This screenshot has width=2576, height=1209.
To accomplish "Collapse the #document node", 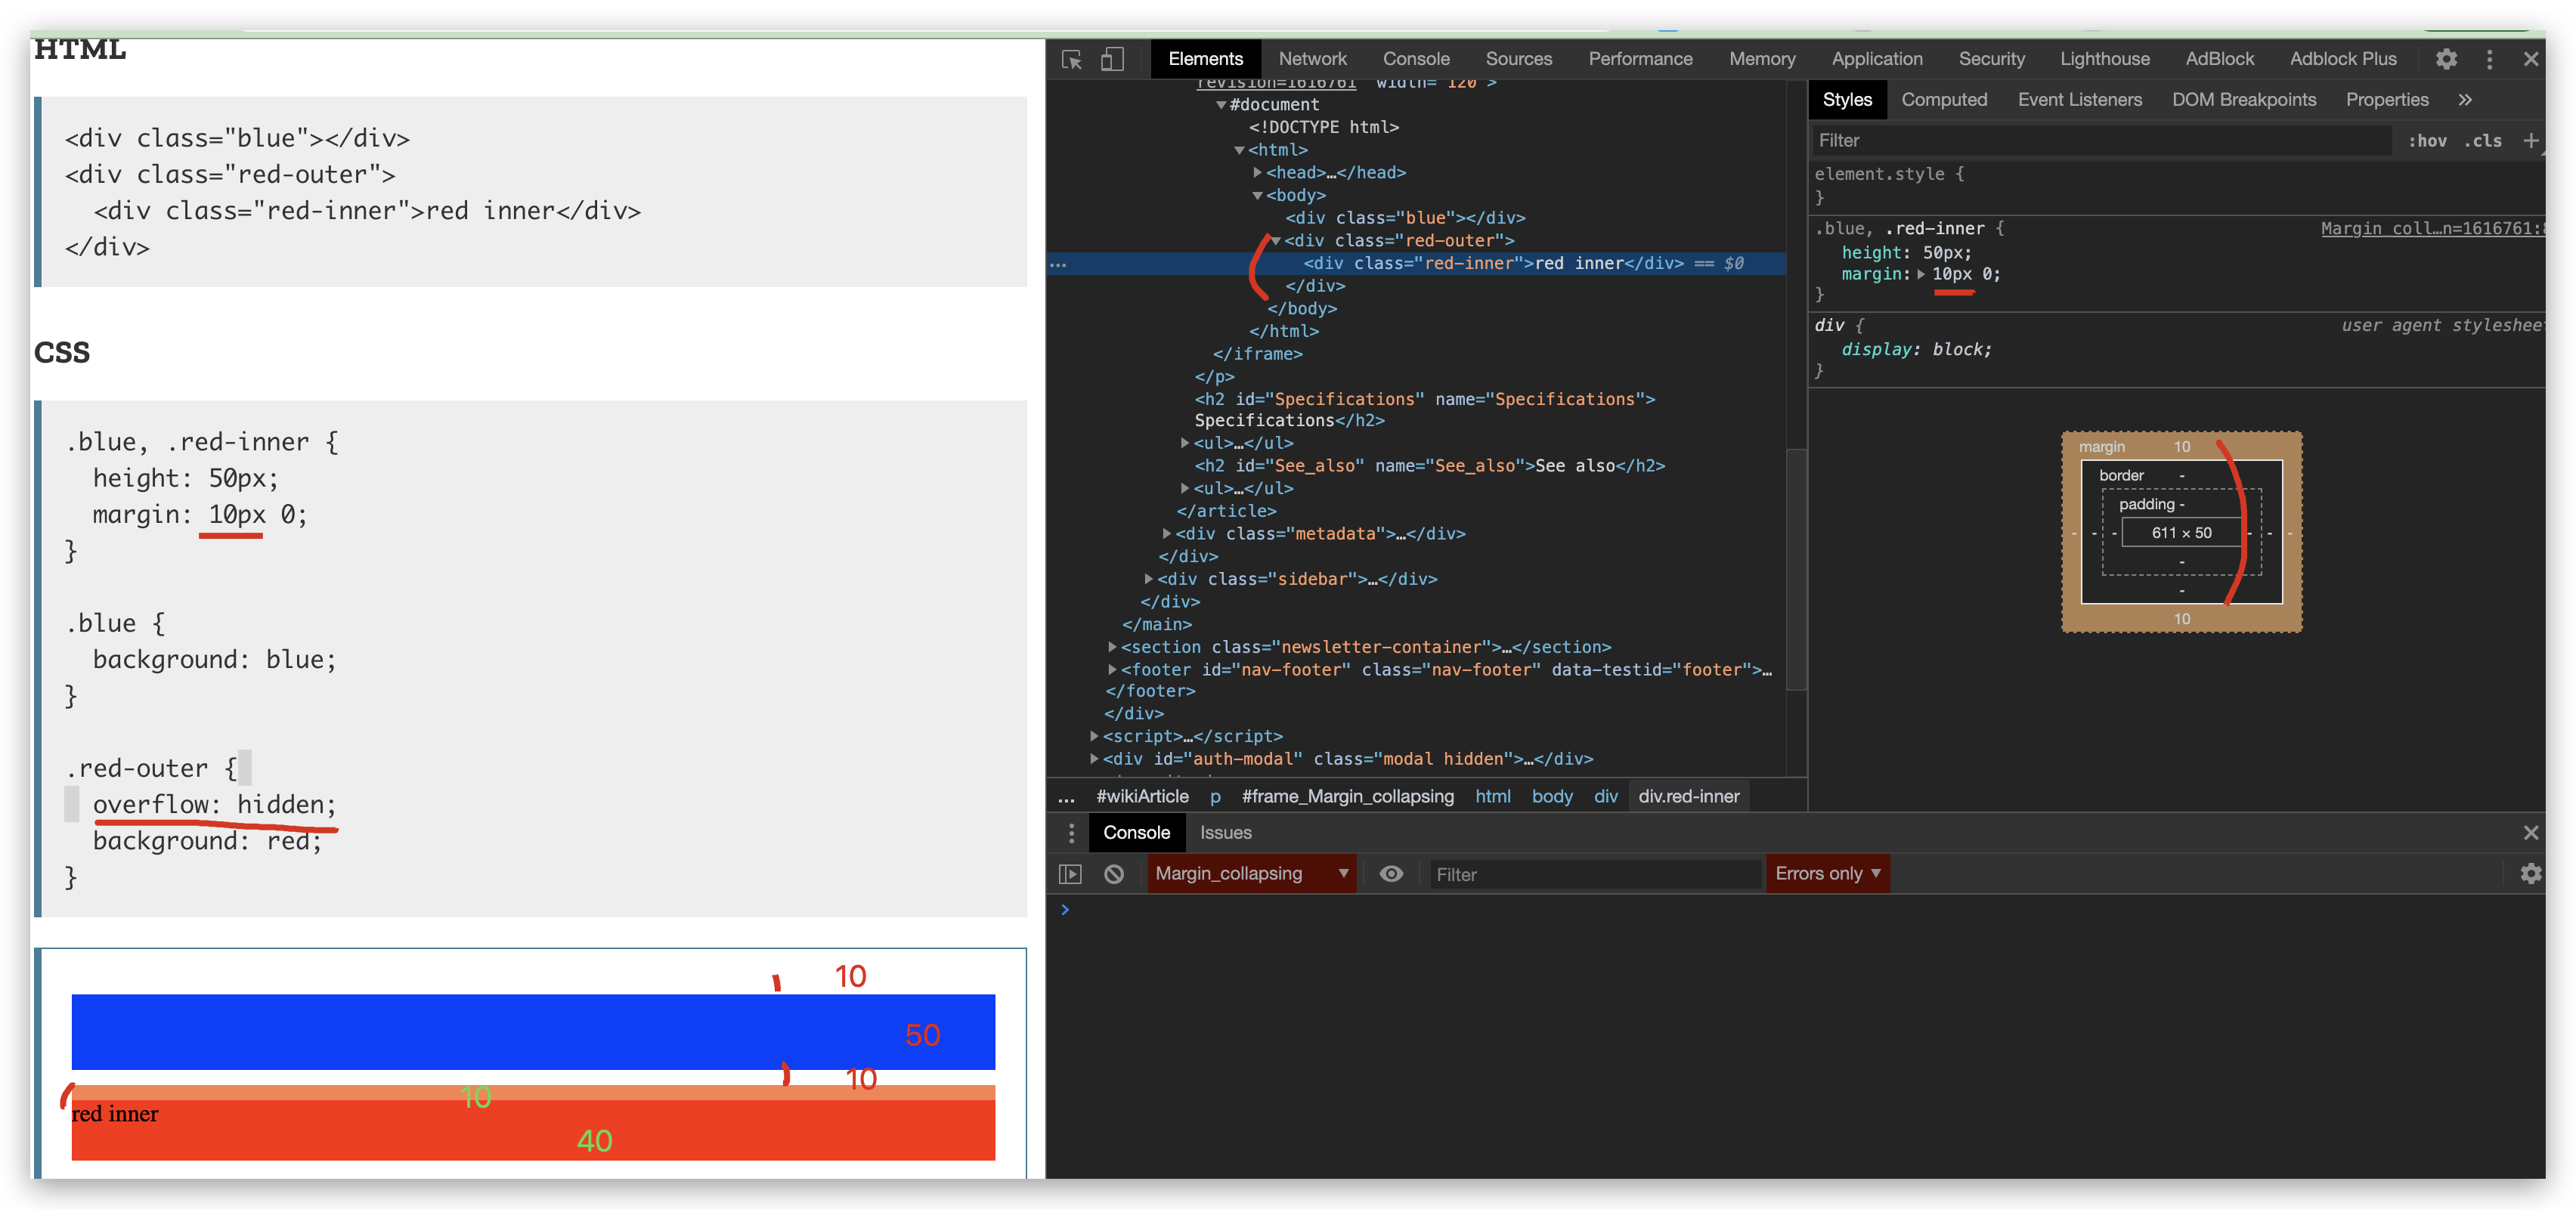I will click(x=1221, y=105).
